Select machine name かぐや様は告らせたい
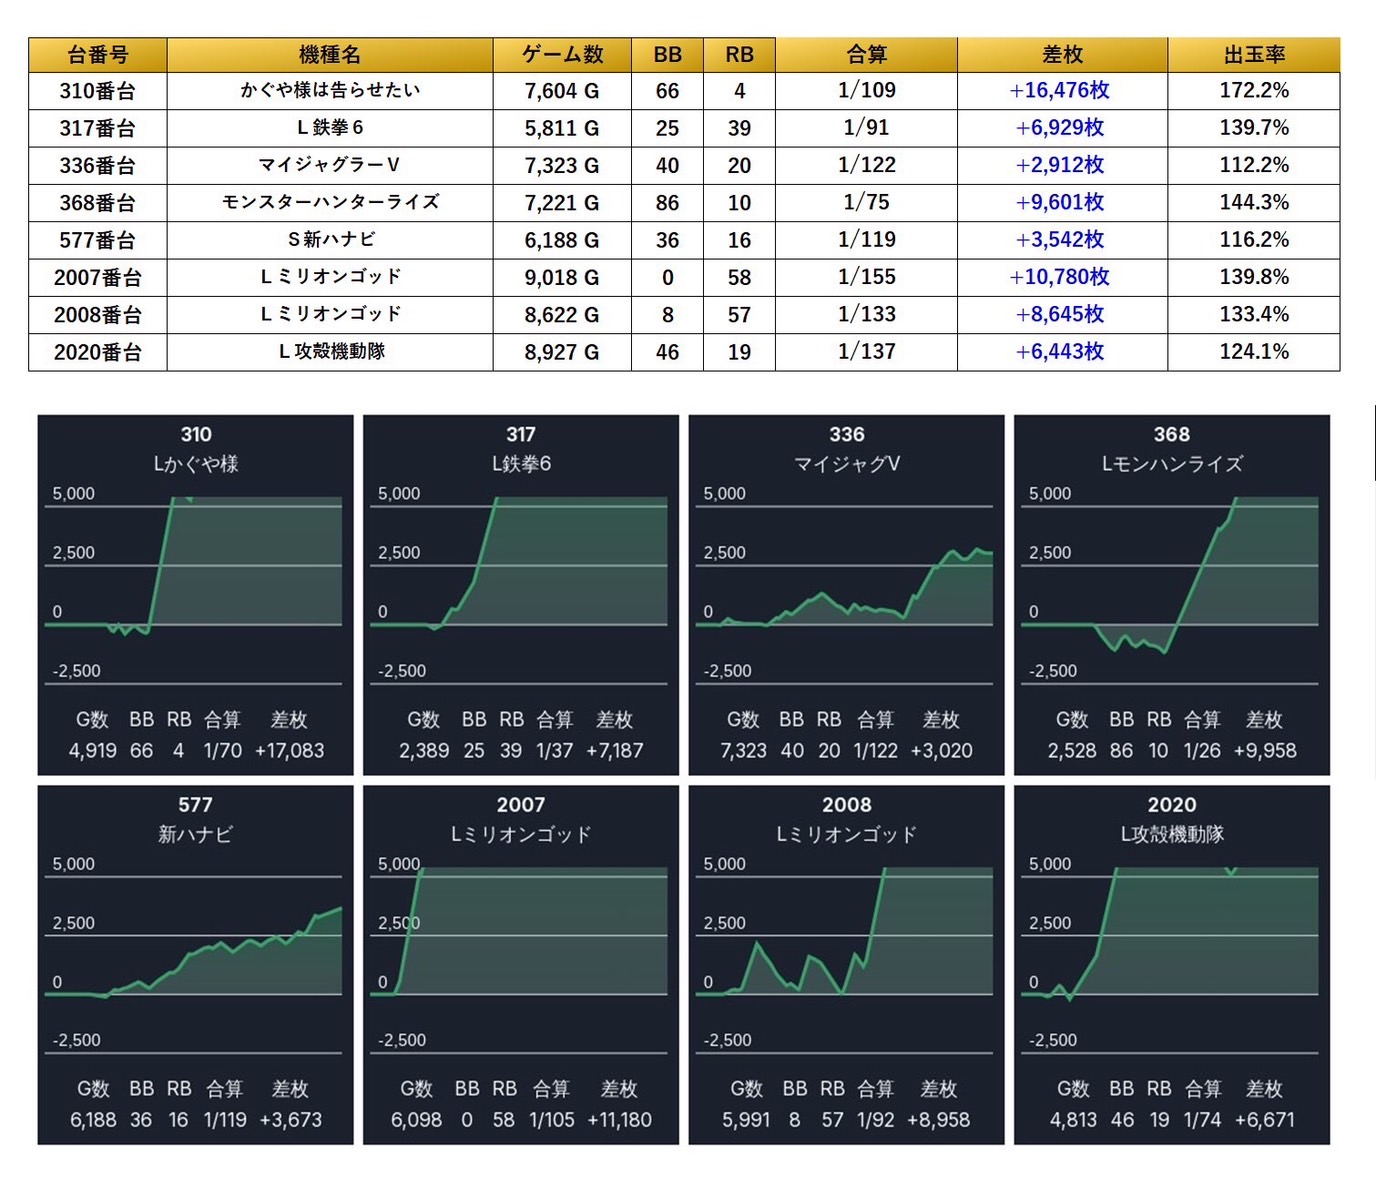The width and height of the screenshot is (1376, 1190). [x=330, y=90]
